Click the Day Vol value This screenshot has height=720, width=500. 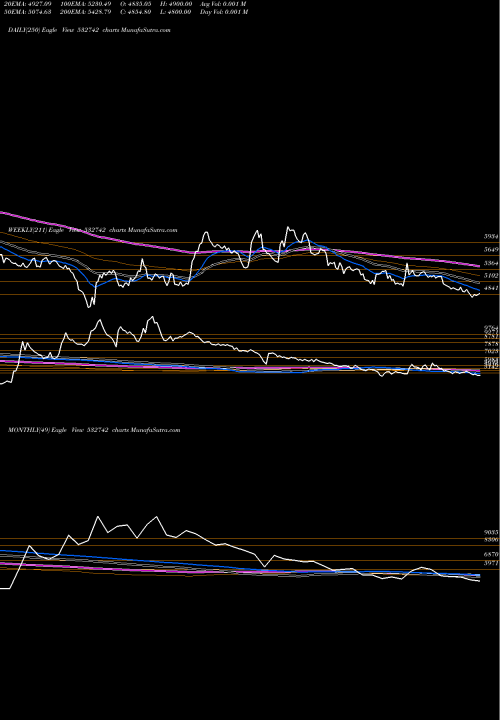[x=224, y=11]
